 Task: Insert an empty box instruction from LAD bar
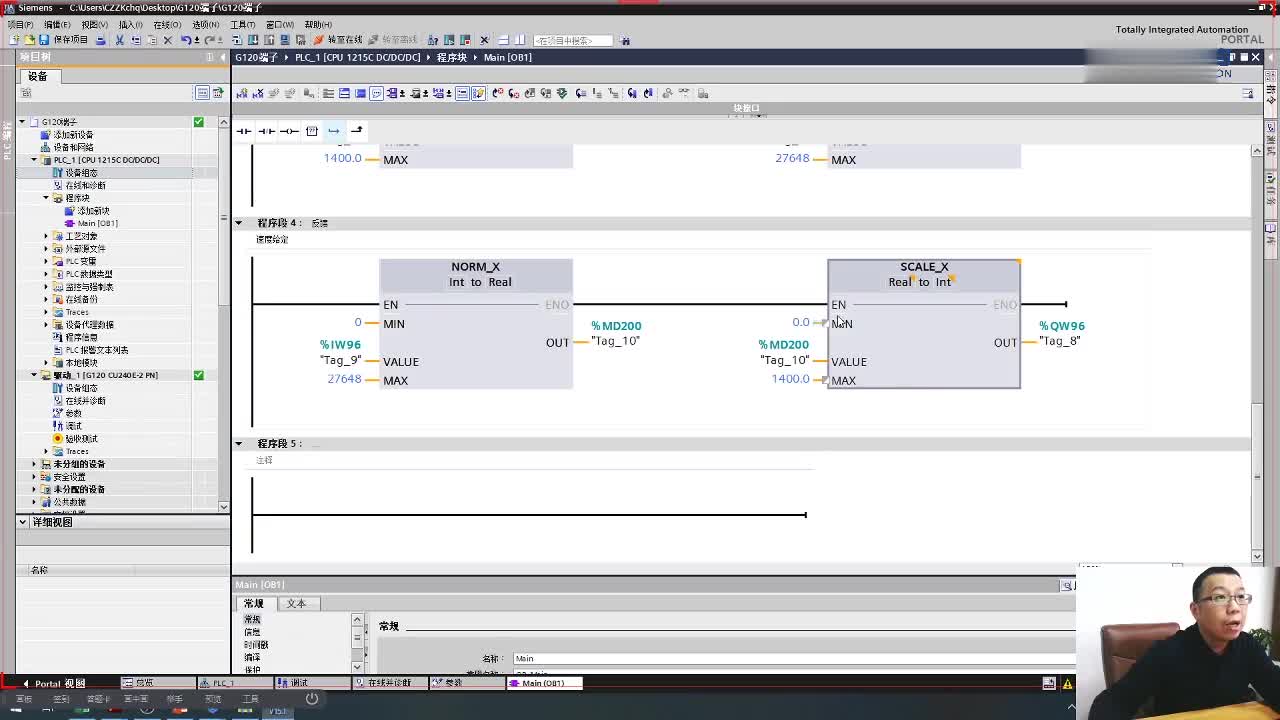[311, 131]
